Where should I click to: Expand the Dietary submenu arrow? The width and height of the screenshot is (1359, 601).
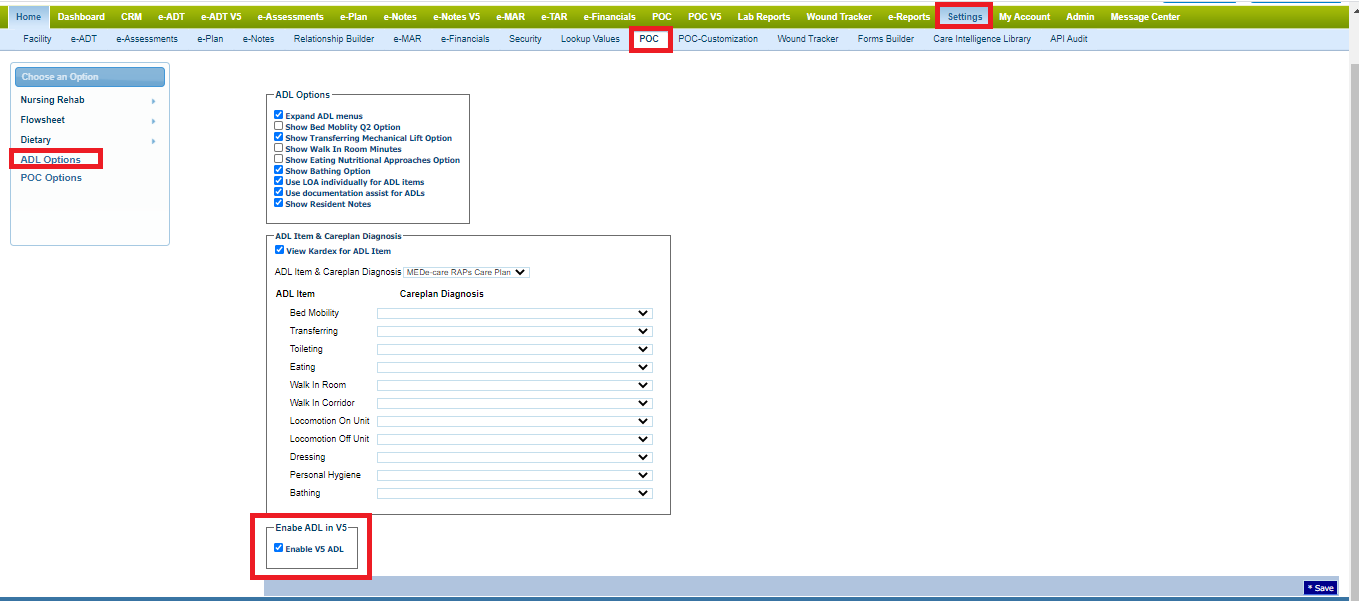(x=153, y=141)
